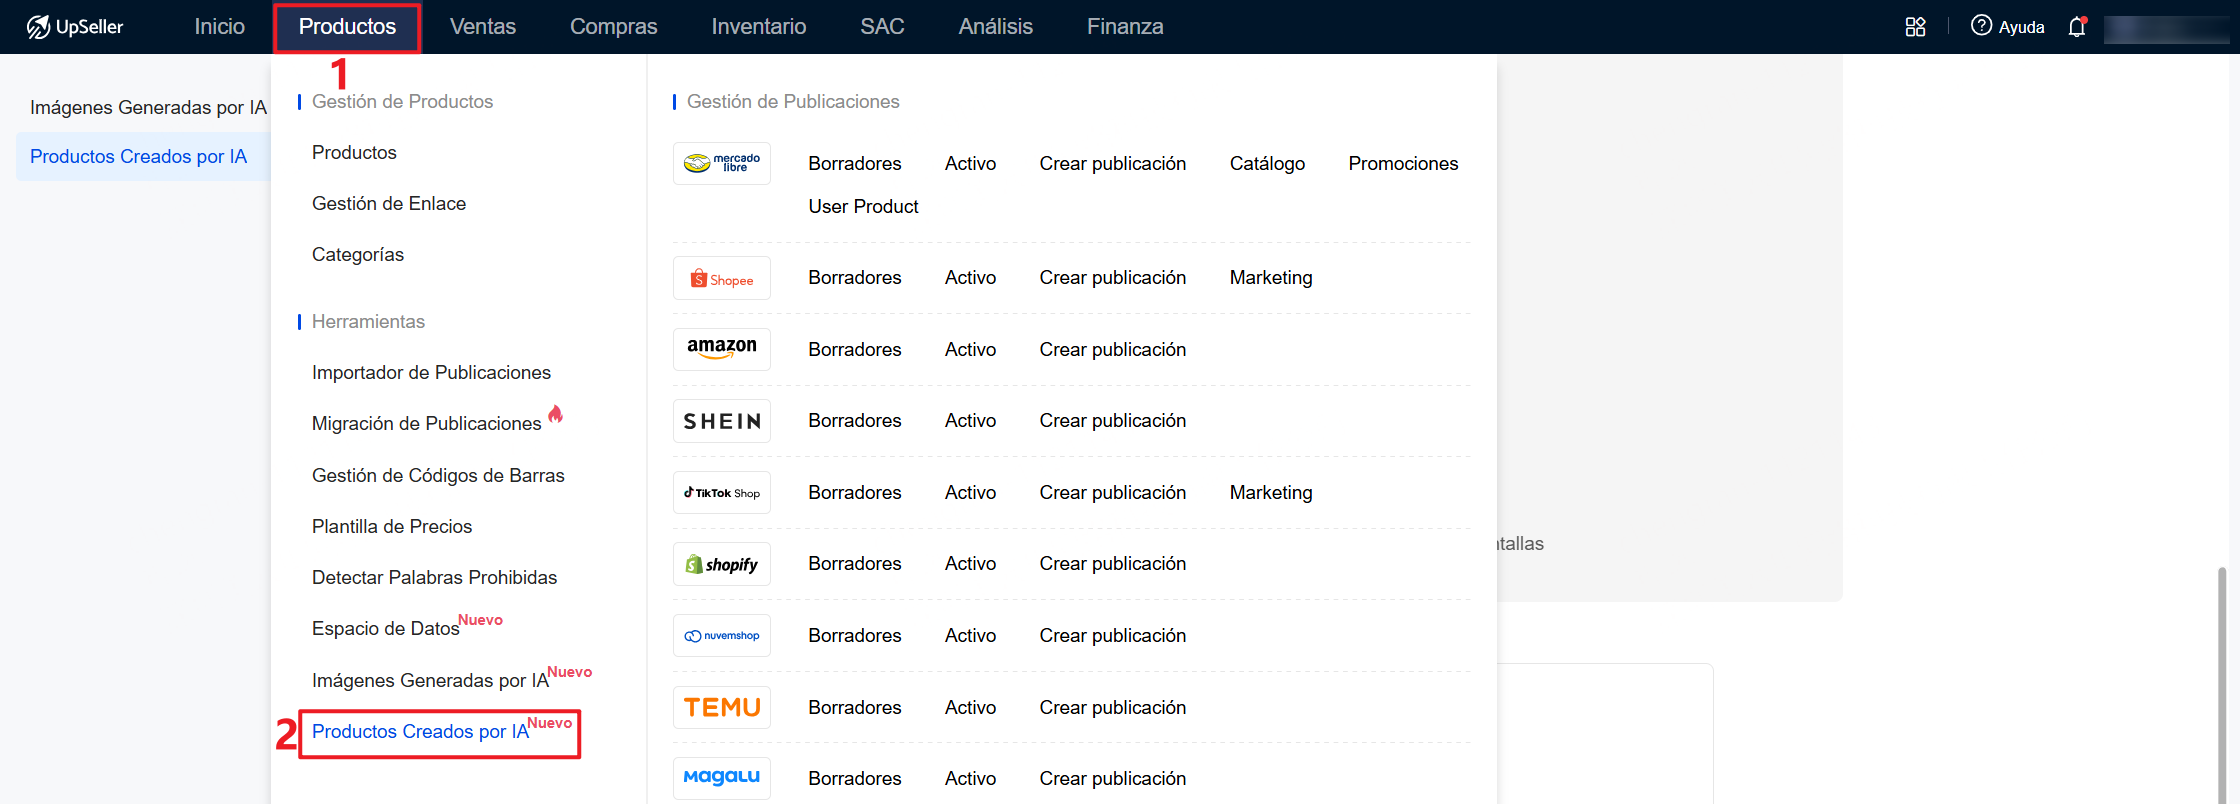Select the Amazon logo

click(x=722, y=349)
